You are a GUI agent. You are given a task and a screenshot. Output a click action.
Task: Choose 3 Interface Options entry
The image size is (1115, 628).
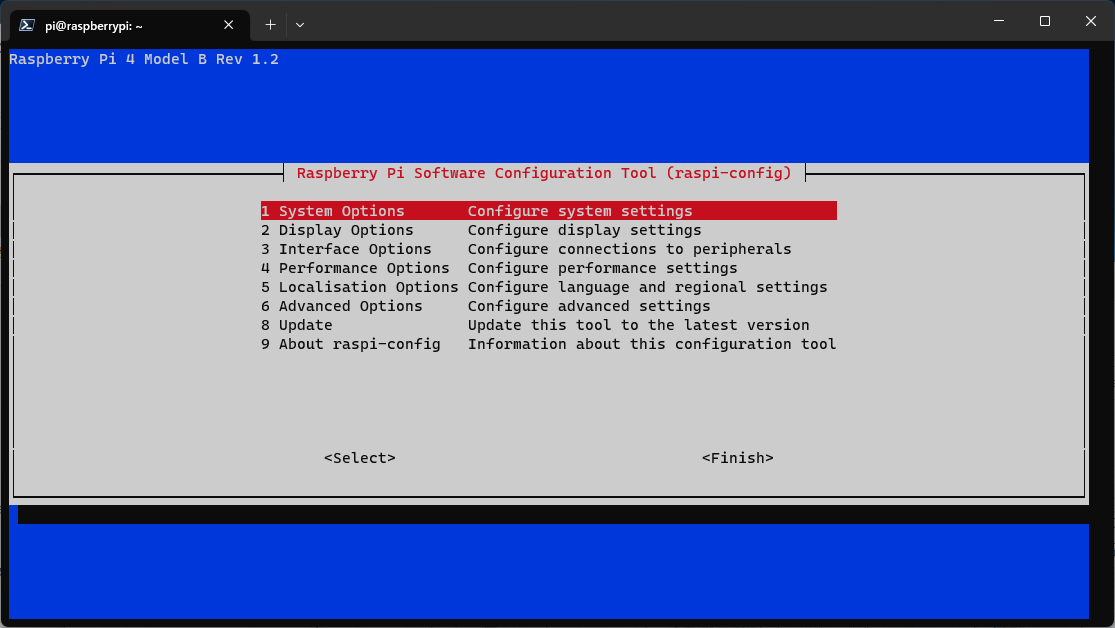pyautogui.click(x=548, y=249)
